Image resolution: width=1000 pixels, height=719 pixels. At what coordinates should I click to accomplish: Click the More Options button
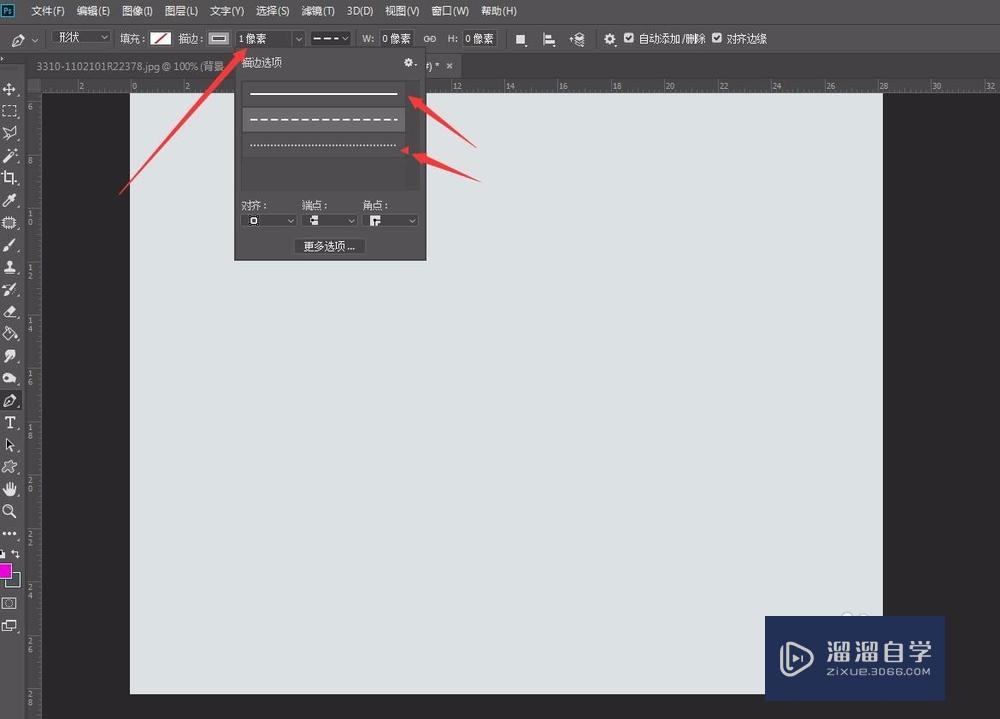point(330,246)
